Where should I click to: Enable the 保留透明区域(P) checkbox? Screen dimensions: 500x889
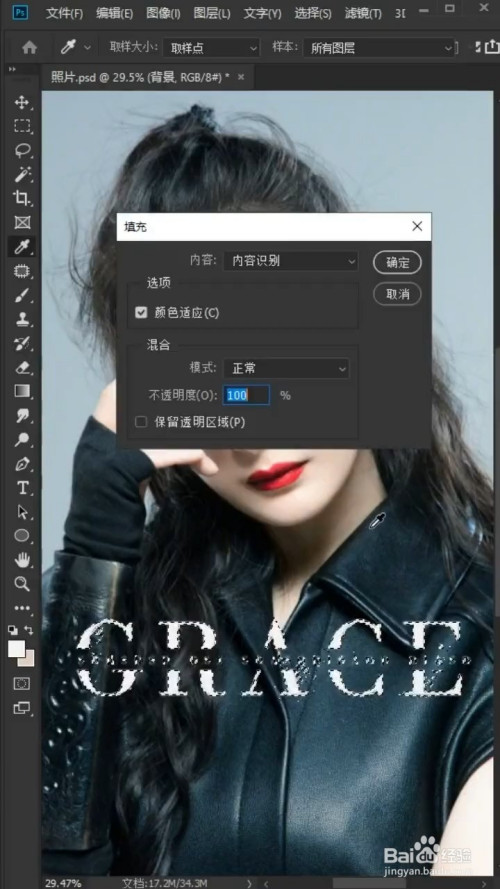pos(141,422)
